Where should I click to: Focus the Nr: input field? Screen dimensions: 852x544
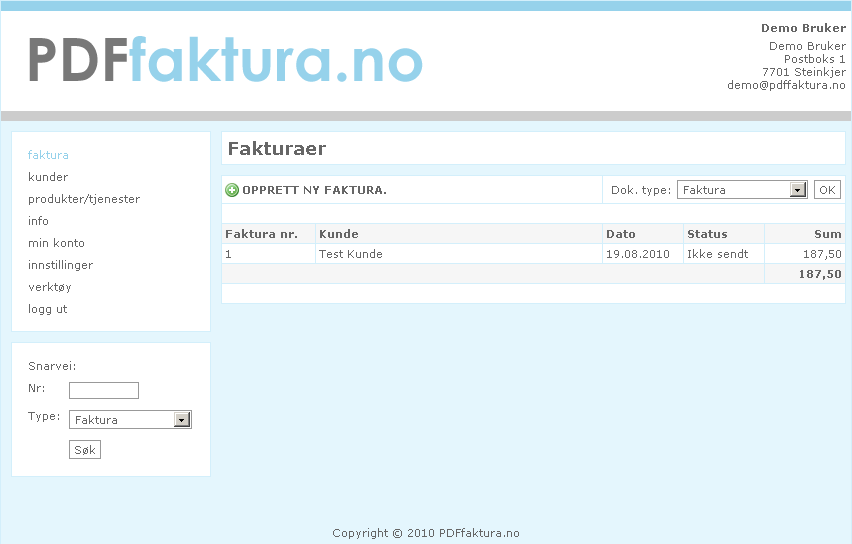coord(104,390)
